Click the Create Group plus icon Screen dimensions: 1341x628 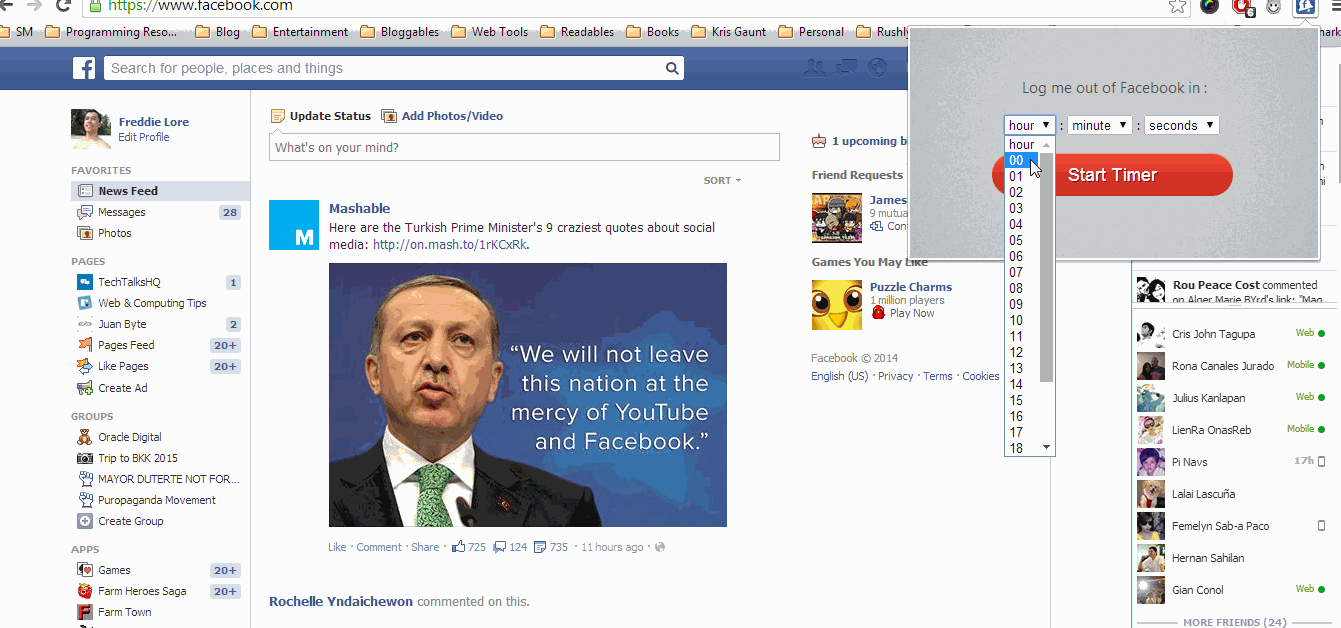85,521
